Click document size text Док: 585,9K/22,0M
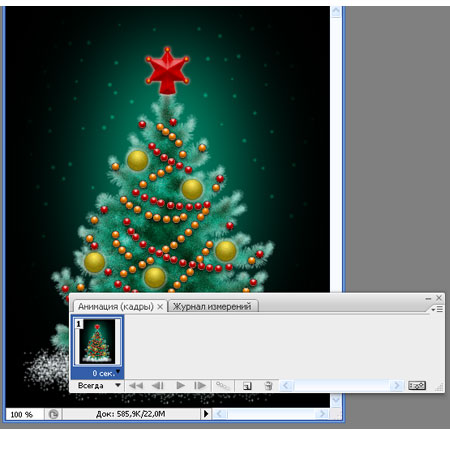 [131, 414]
